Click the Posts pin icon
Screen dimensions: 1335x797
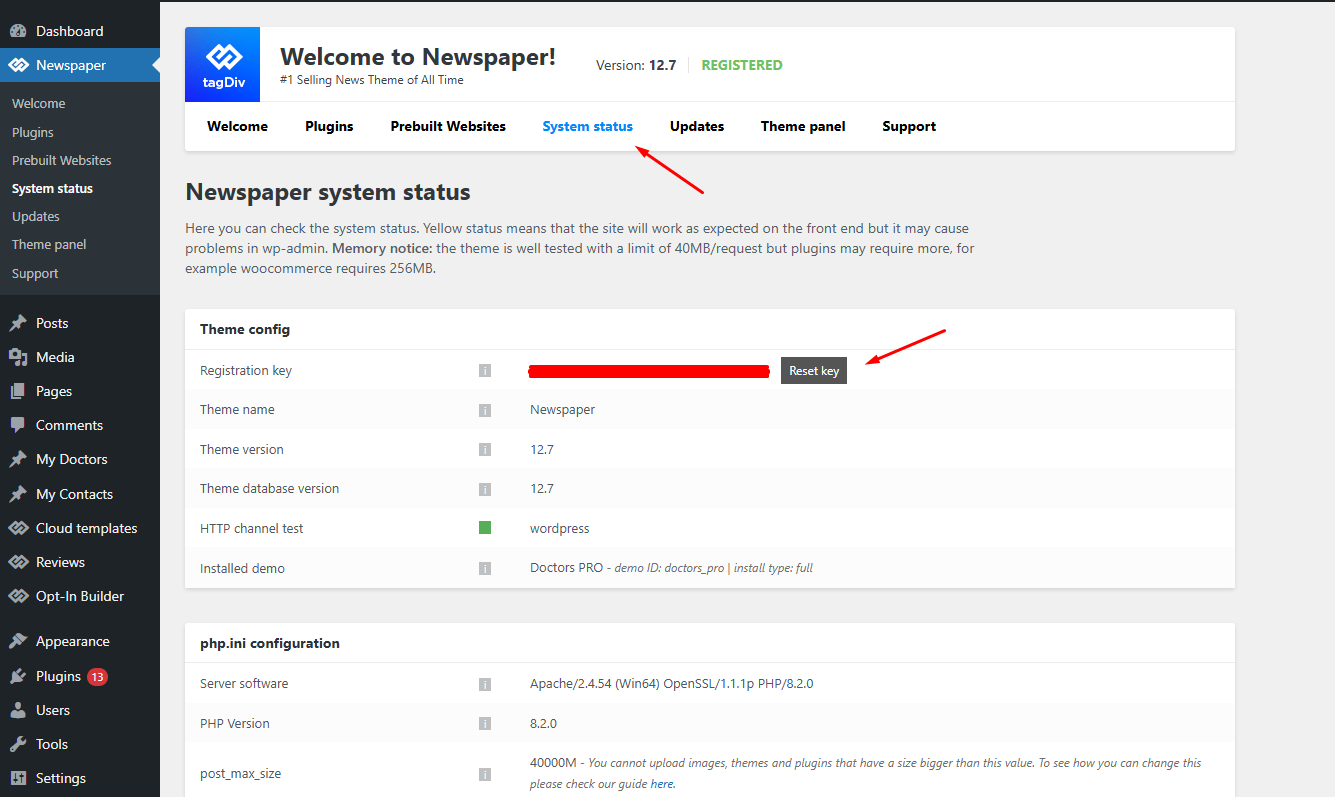[18, 323]
